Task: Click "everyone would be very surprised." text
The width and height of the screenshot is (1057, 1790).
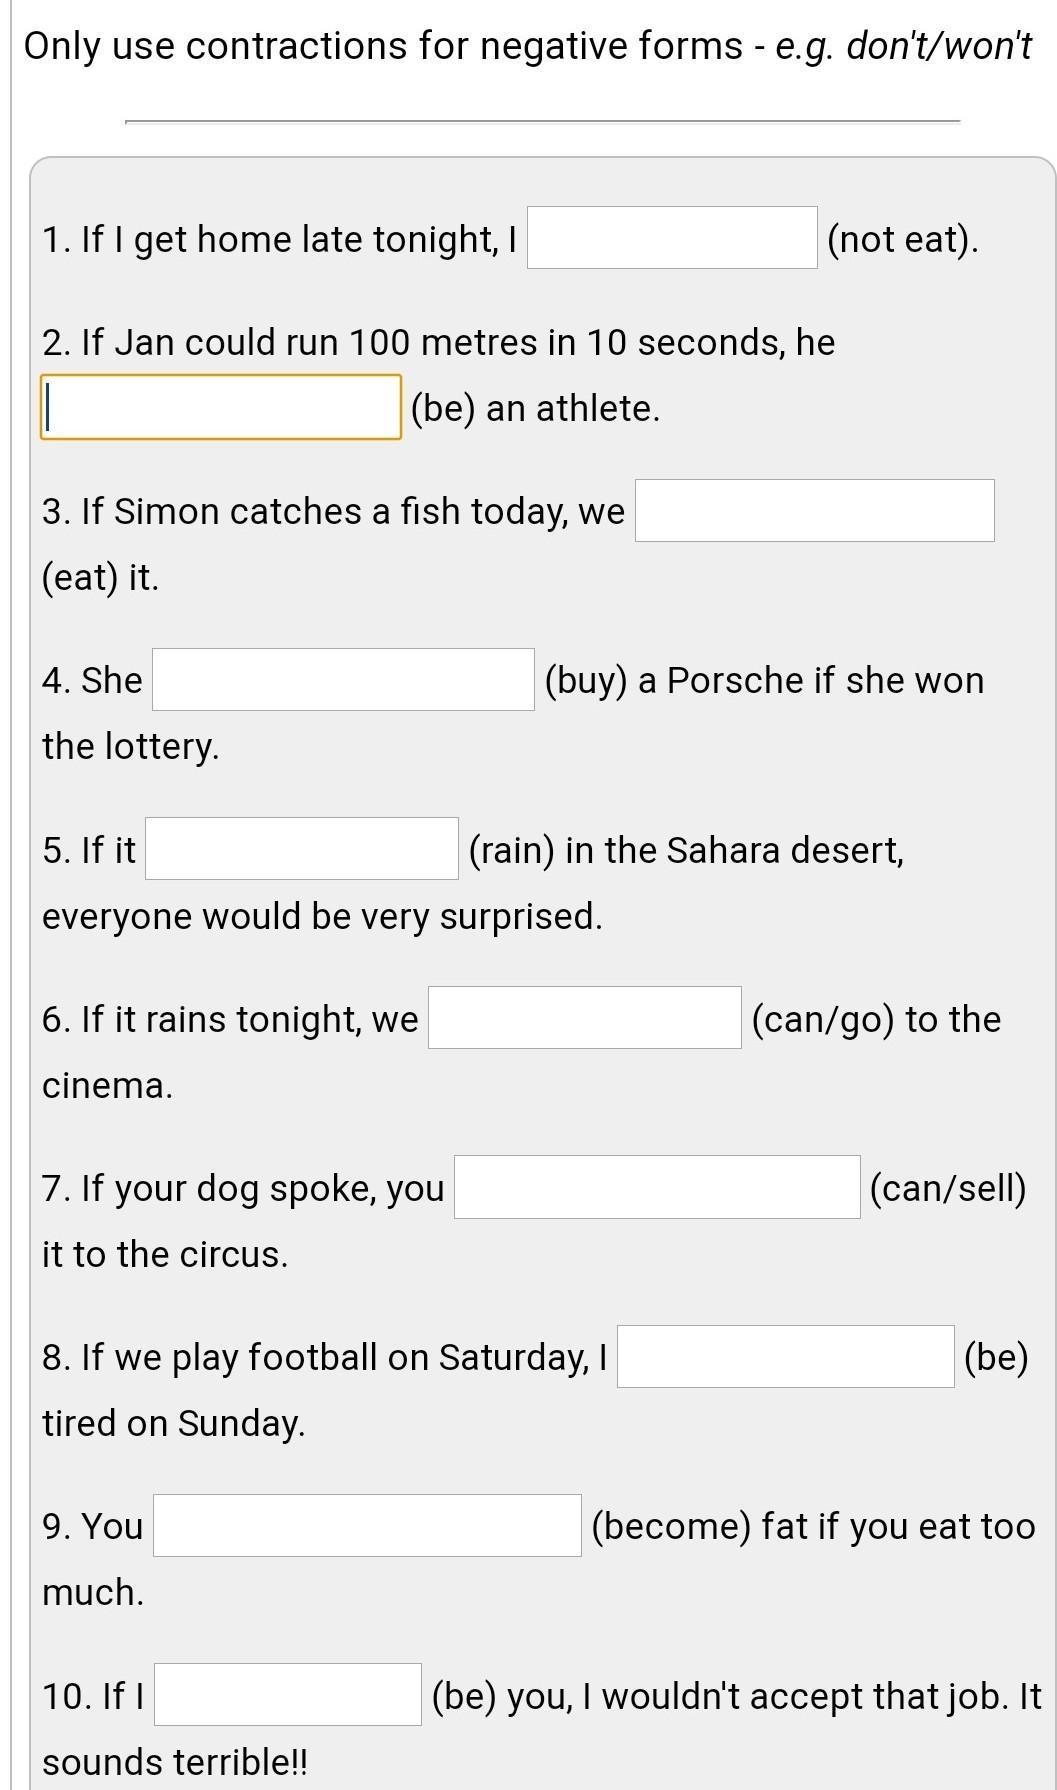Action: pos(322,916)
